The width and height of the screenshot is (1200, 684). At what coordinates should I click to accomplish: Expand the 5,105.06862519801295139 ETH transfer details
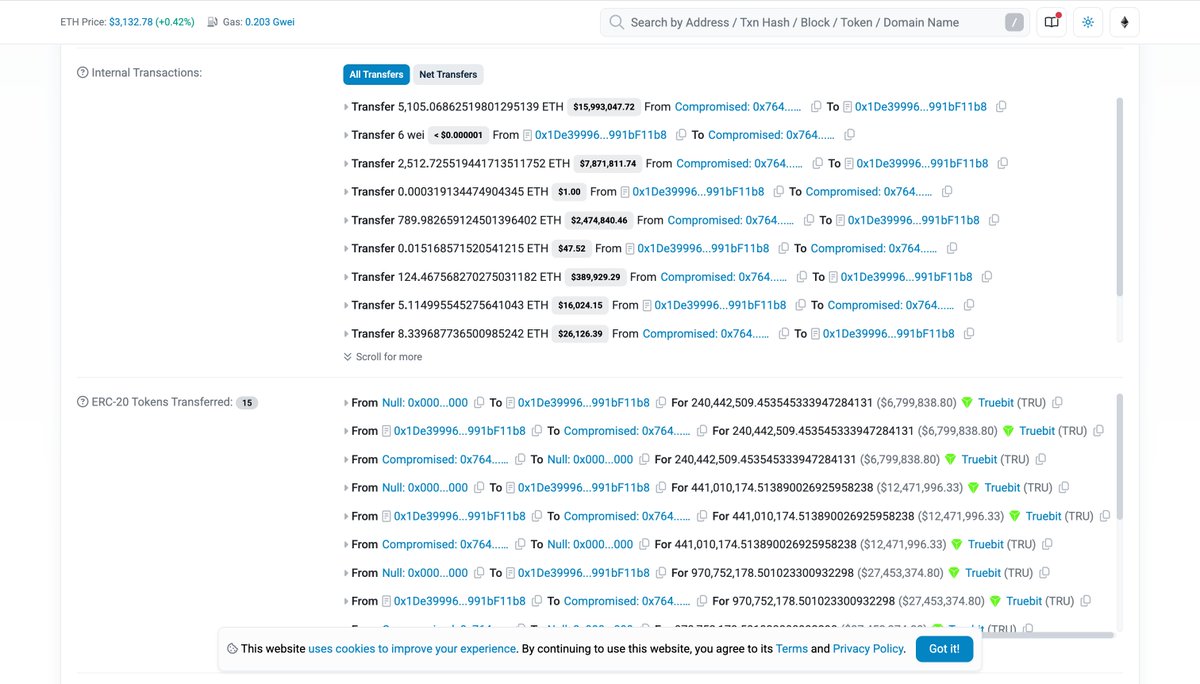pos(344,106)
